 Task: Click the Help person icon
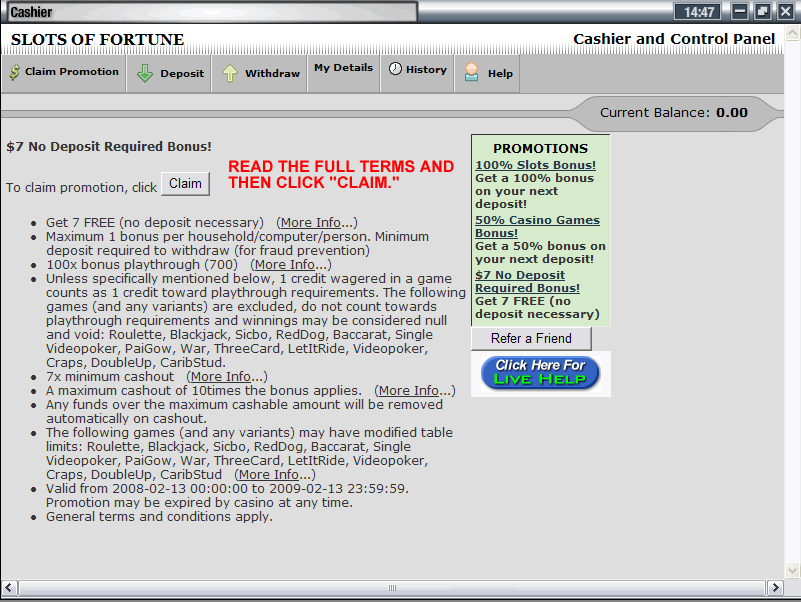coord(472,73)
